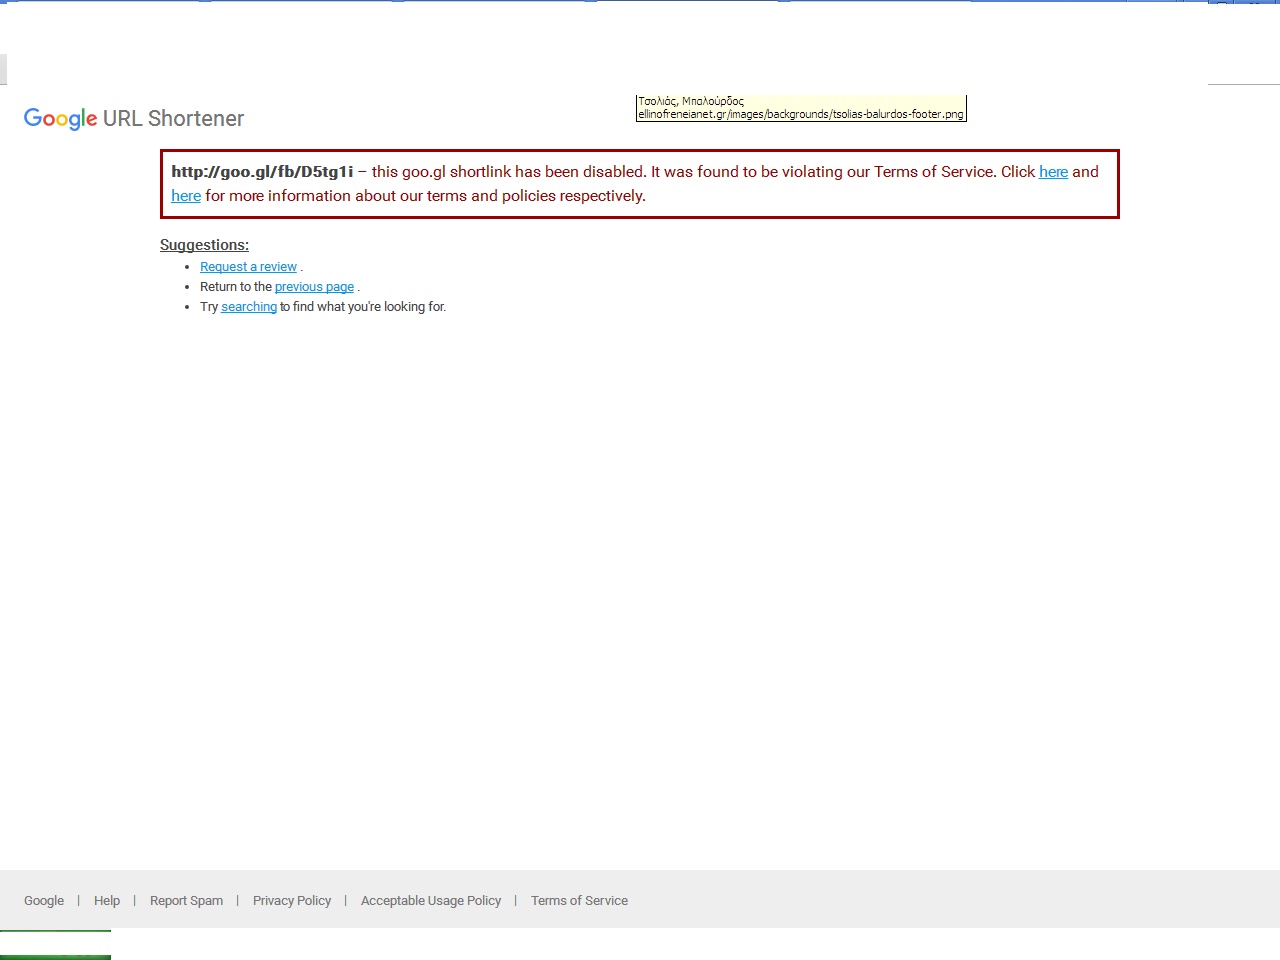
Task: Open the Help footer link
Action: coord(107,901)
